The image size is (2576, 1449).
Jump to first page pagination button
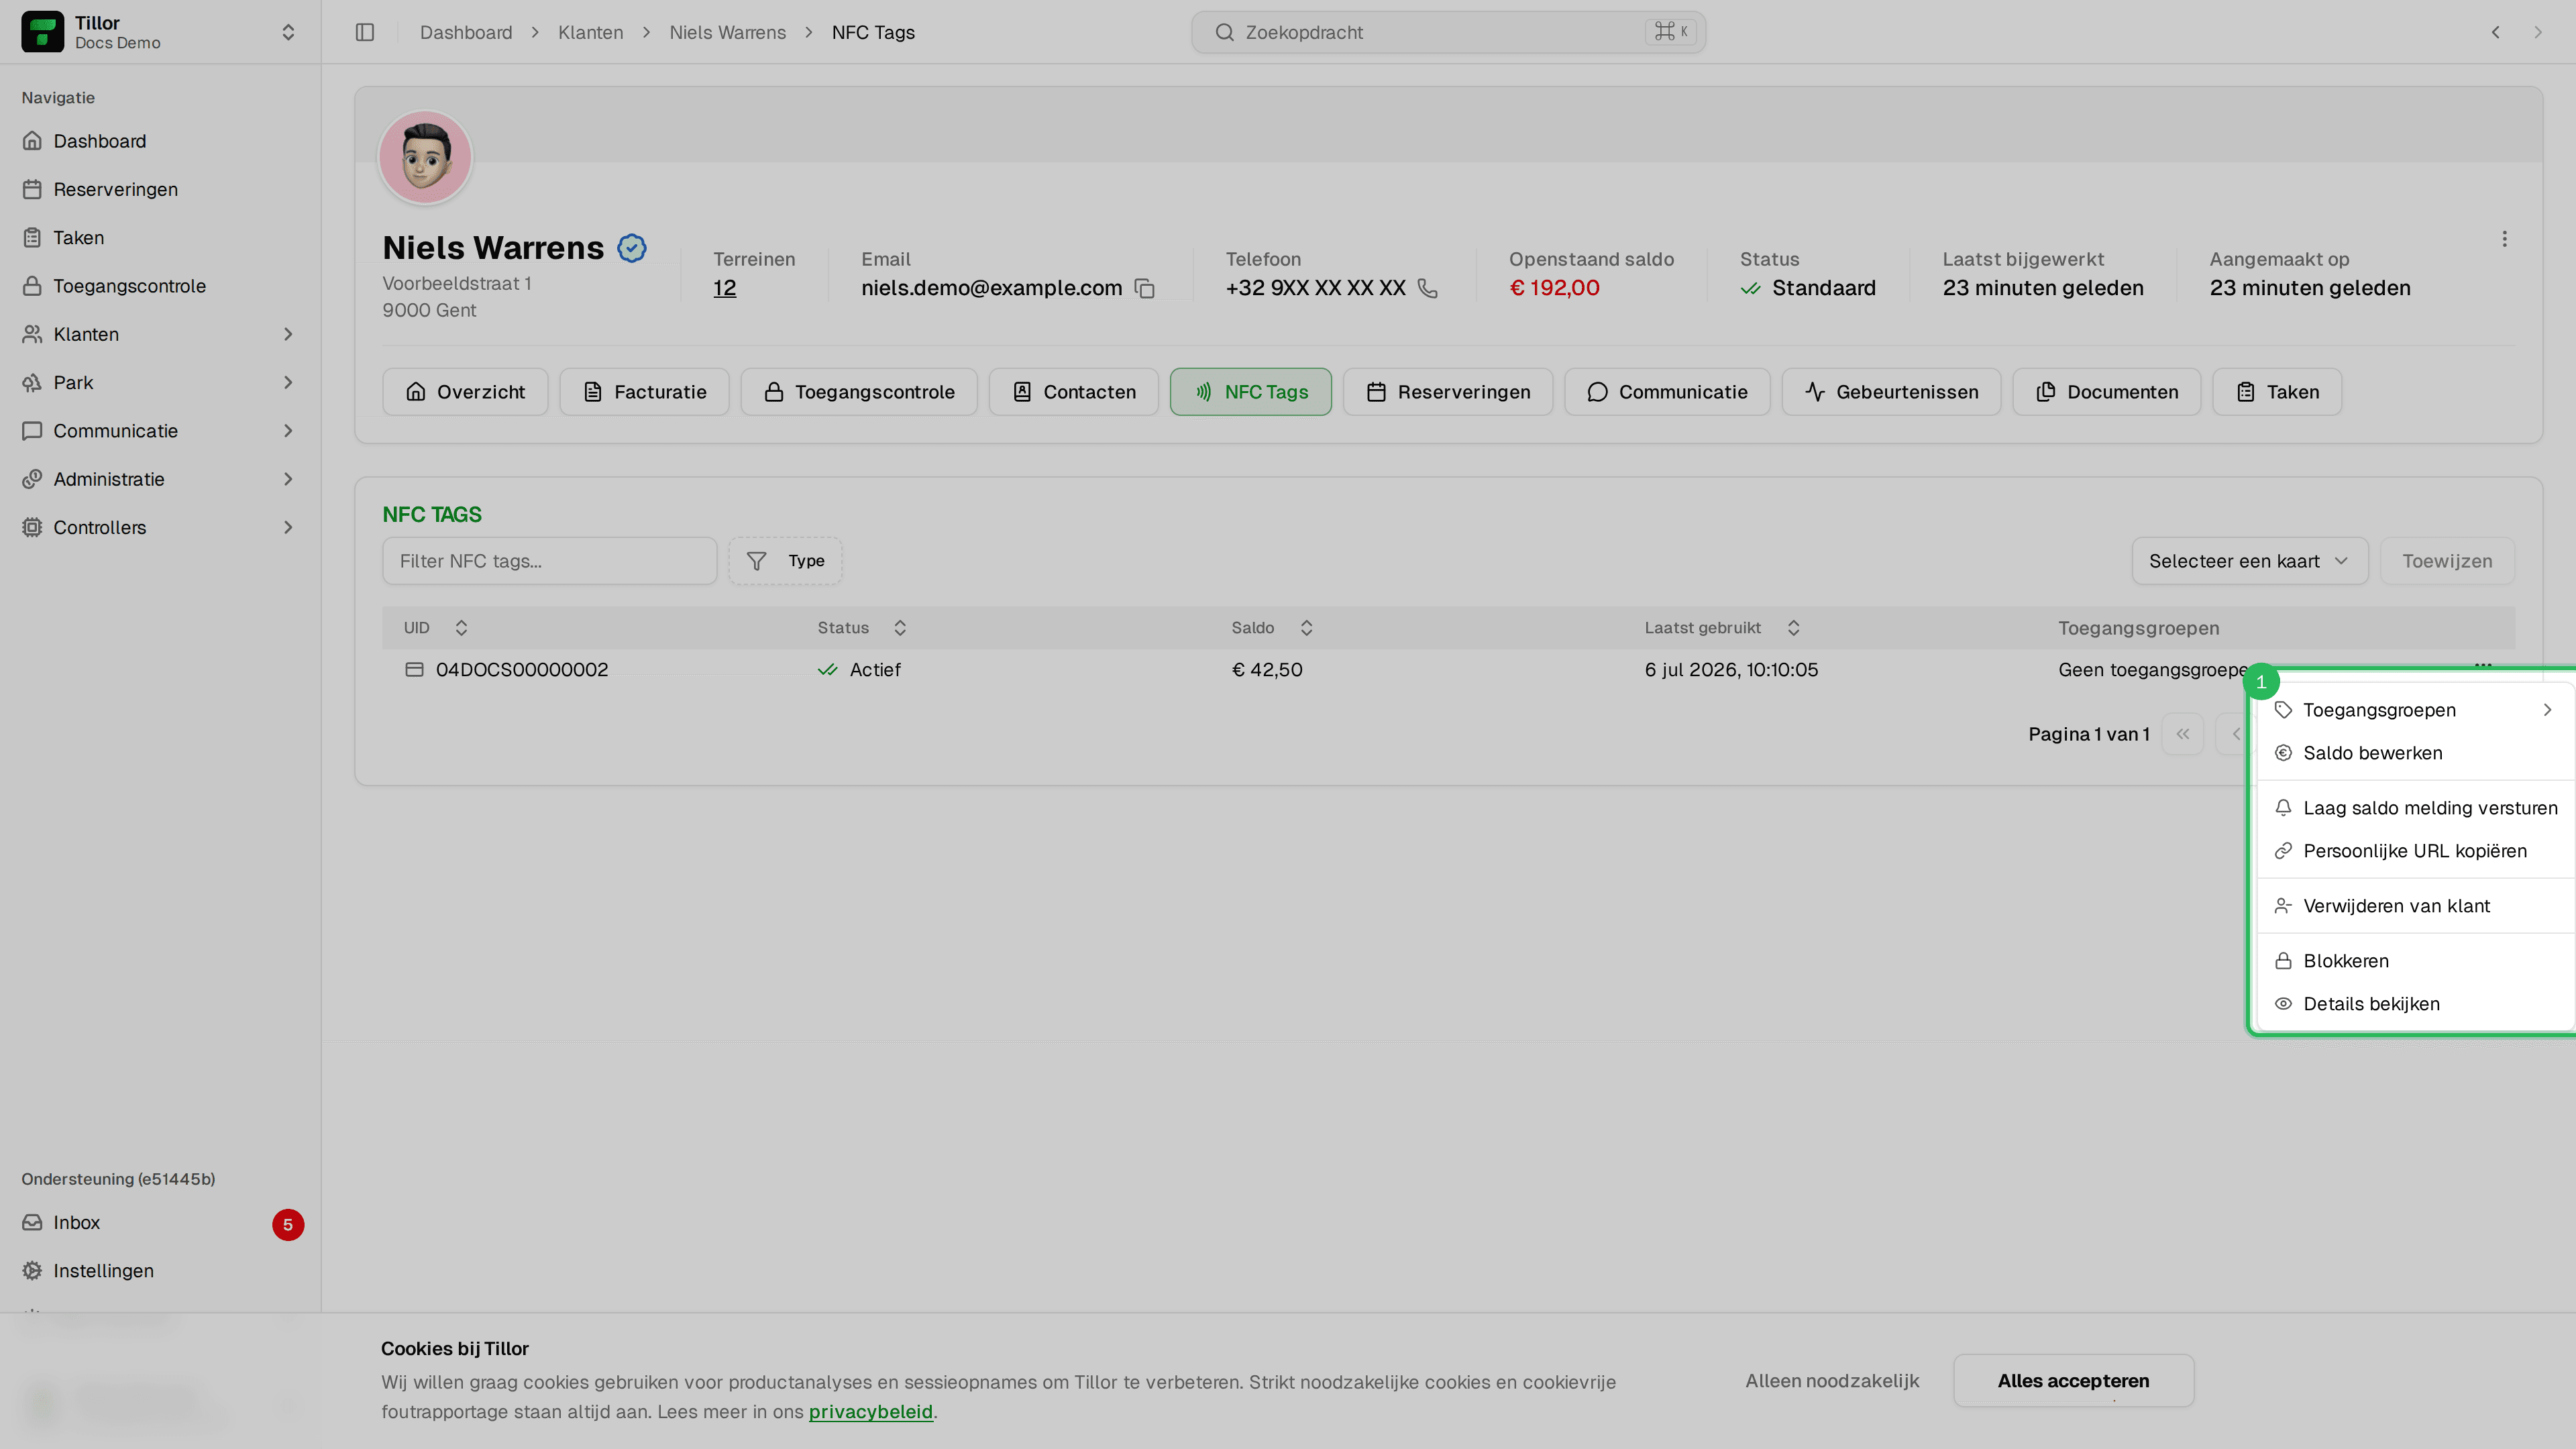[x=2183, y=734]
